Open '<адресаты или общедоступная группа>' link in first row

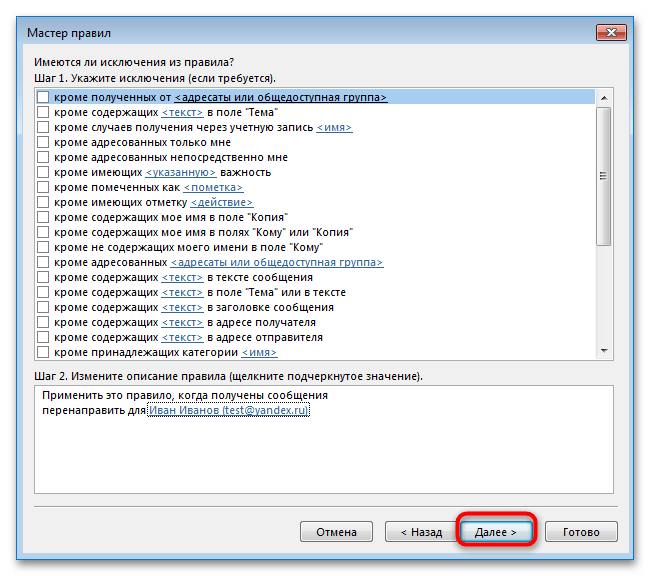pyautogui.click(x=281, y=97)
